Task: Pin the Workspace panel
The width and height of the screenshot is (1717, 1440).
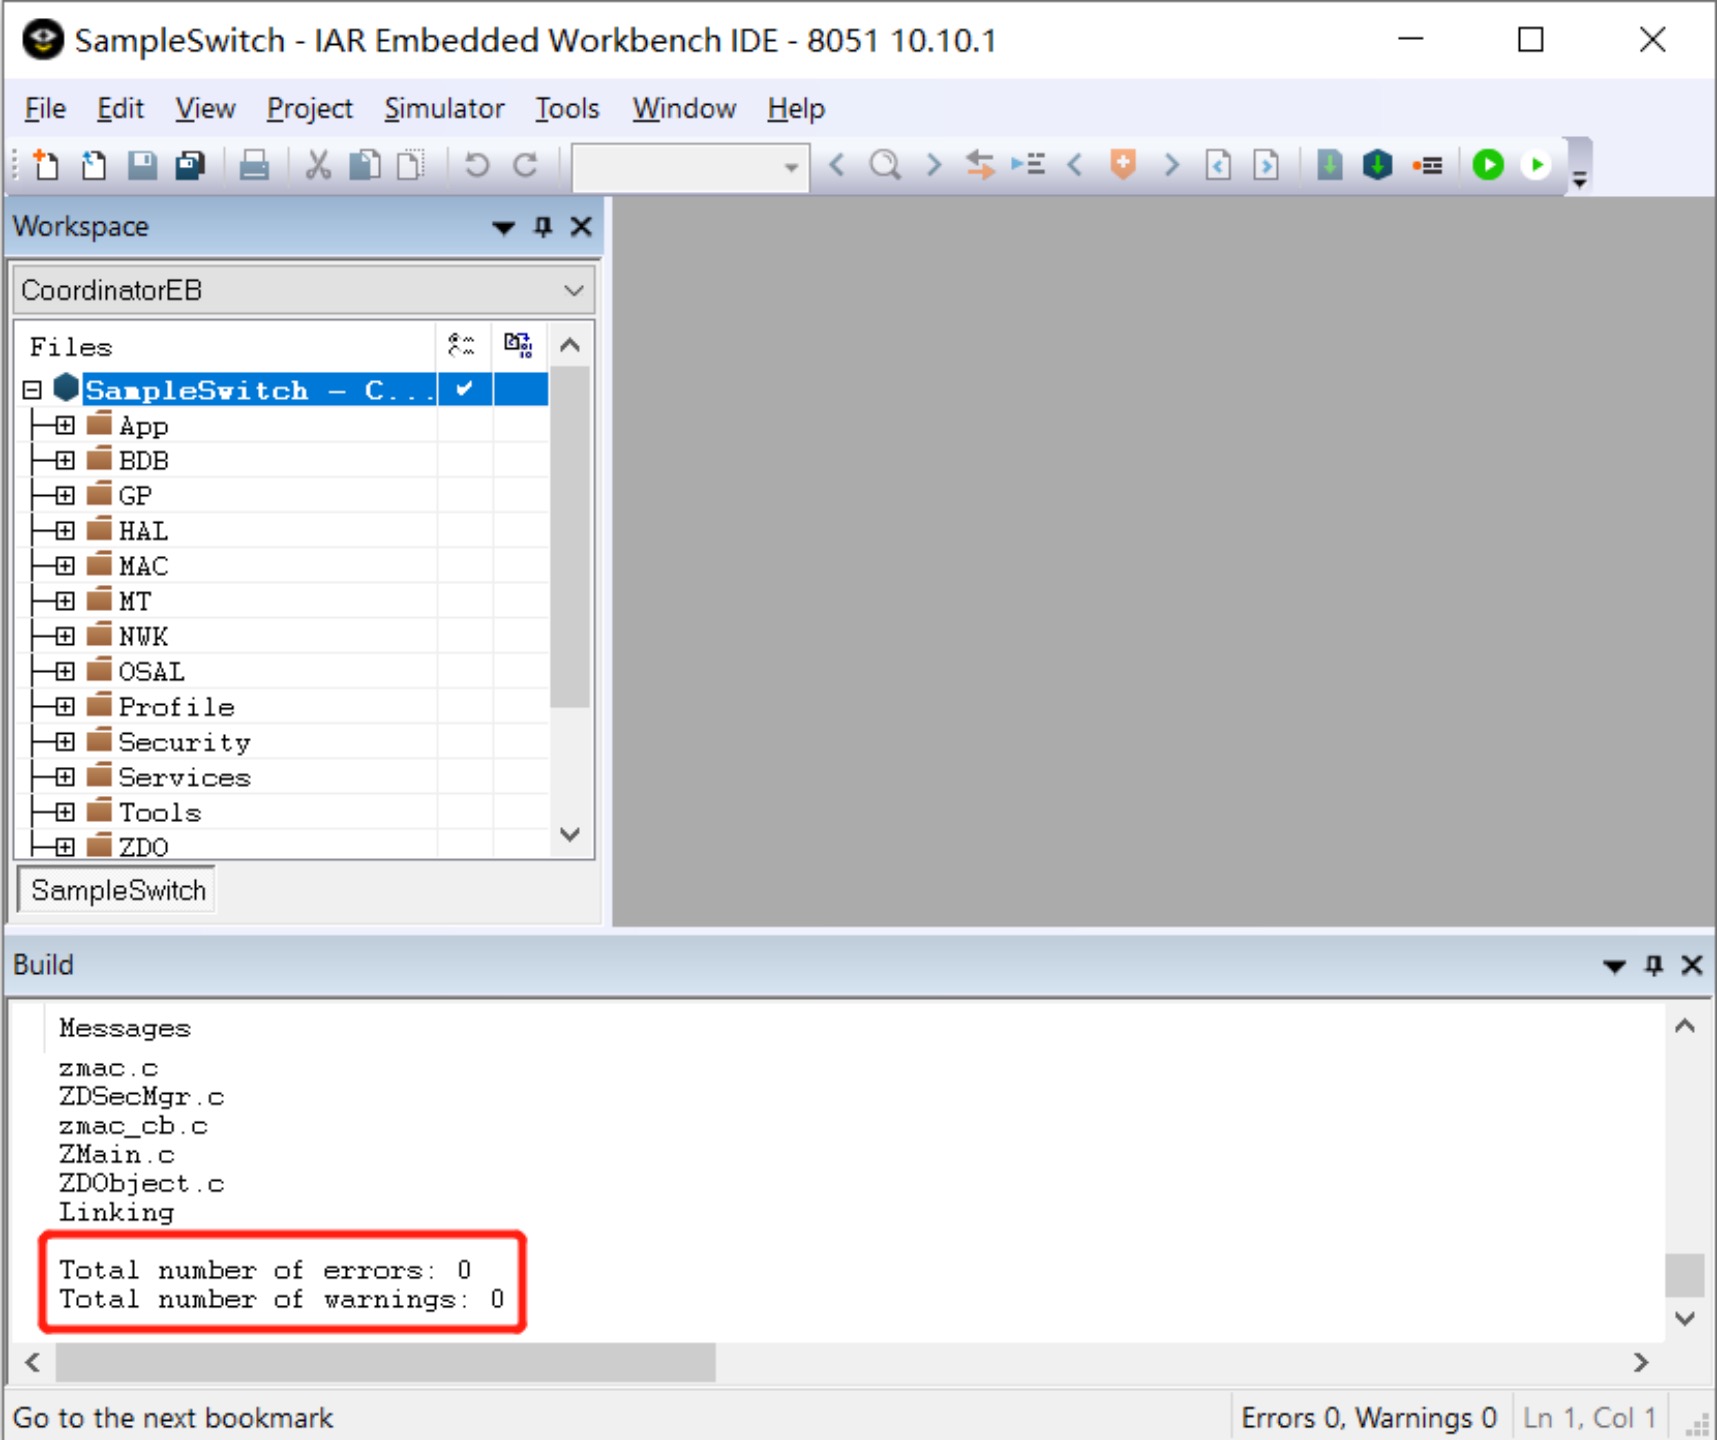Action: [543, 227]
